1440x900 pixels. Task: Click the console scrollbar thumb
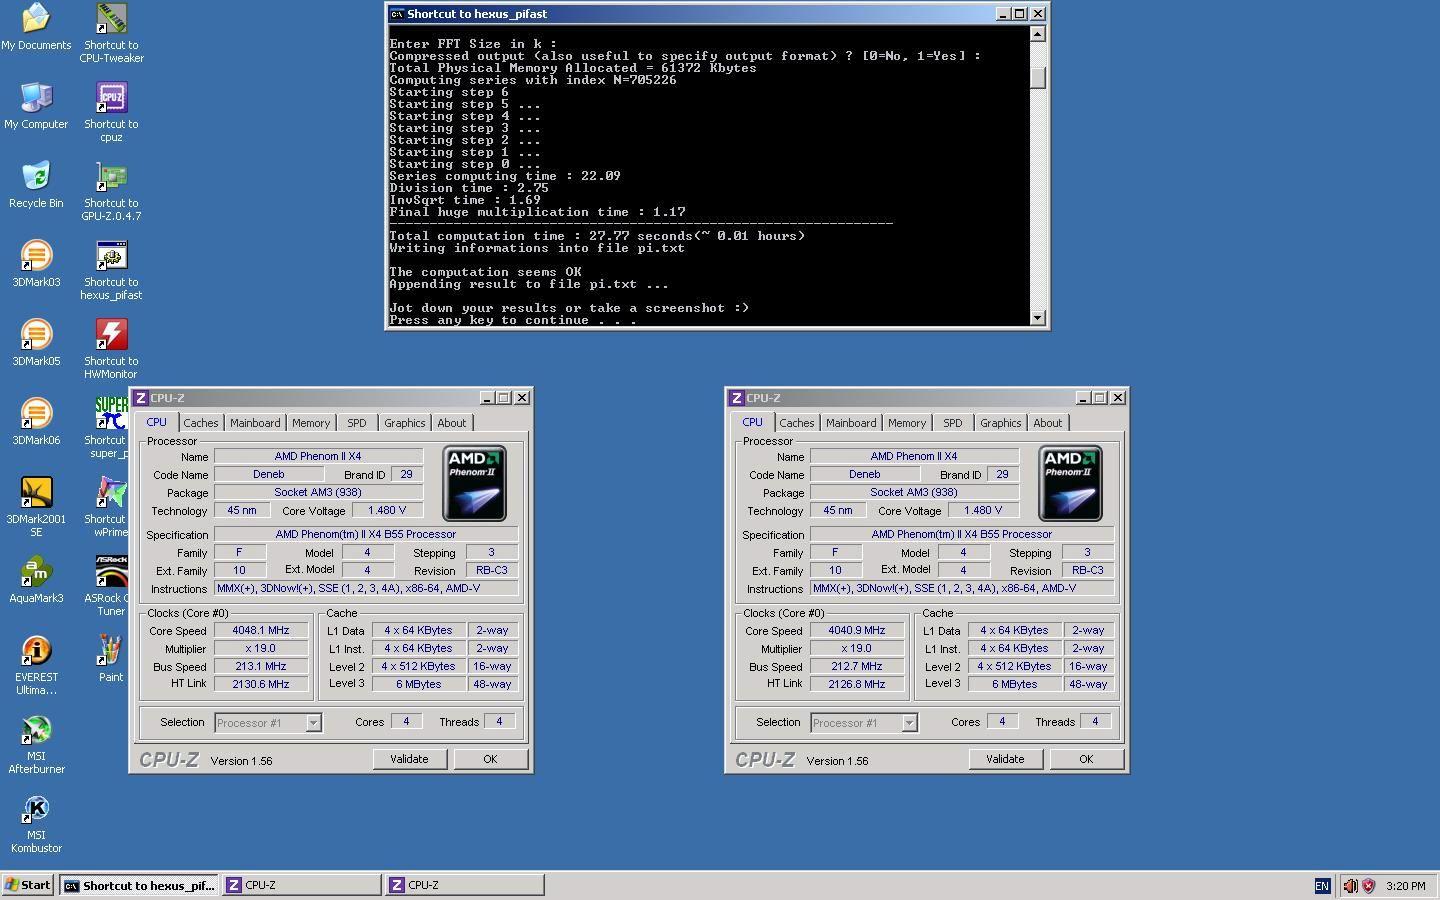click(x=1038, y=77)
